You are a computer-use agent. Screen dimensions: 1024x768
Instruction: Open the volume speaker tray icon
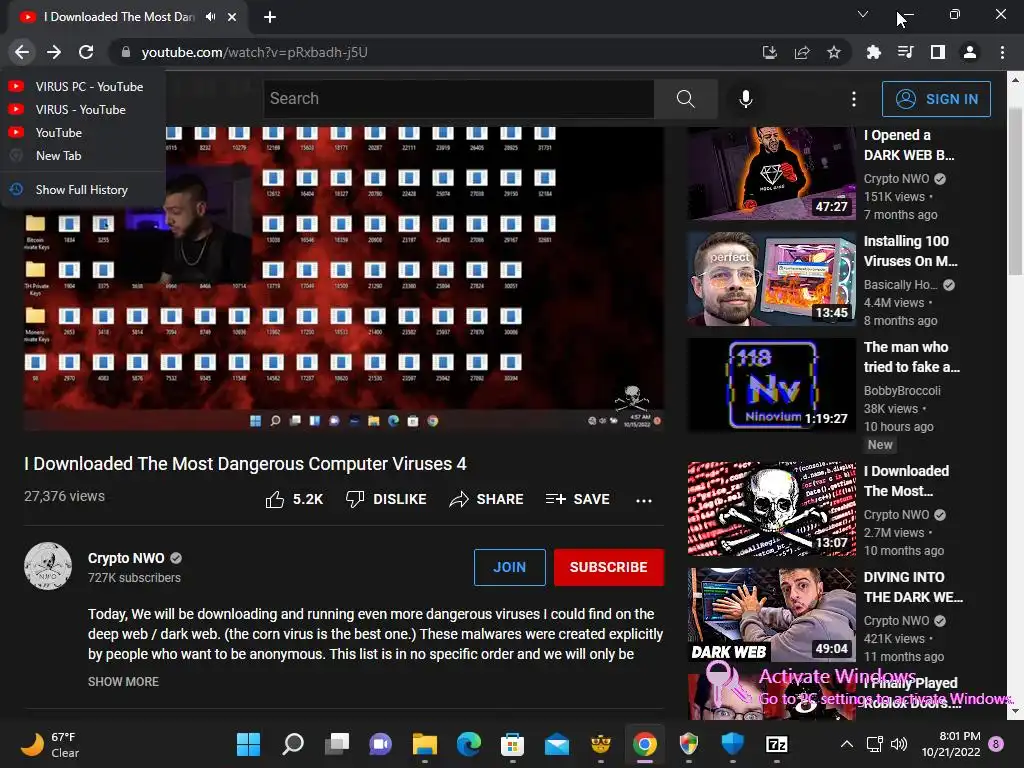[899, 744]
